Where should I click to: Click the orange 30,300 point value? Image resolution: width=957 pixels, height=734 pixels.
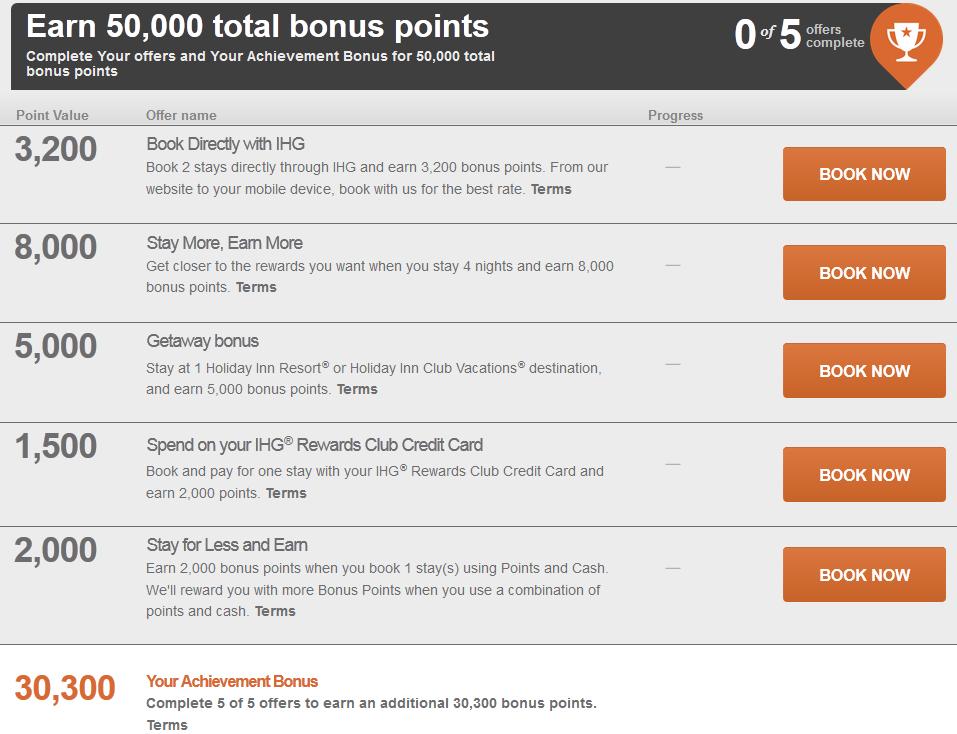pos(65,688)
